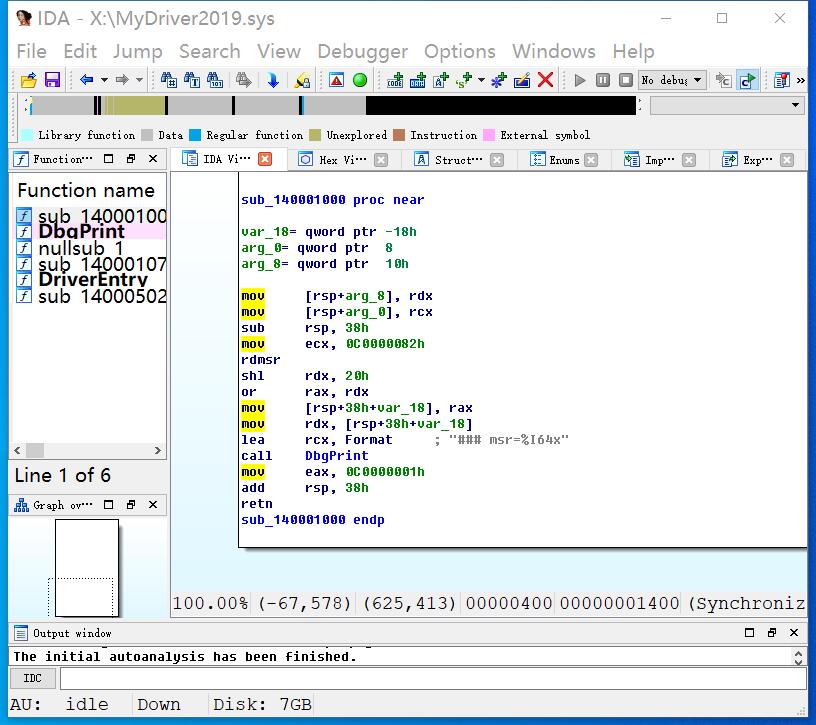Click the Save database icon
This screenshot has height=725, width=816.
point(52,80)
